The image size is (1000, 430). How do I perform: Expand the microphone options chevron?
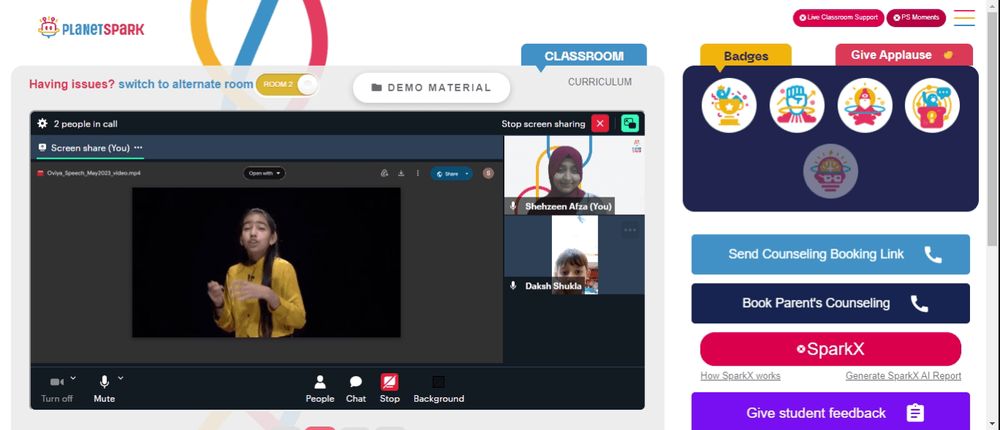[x=121, y=378]
